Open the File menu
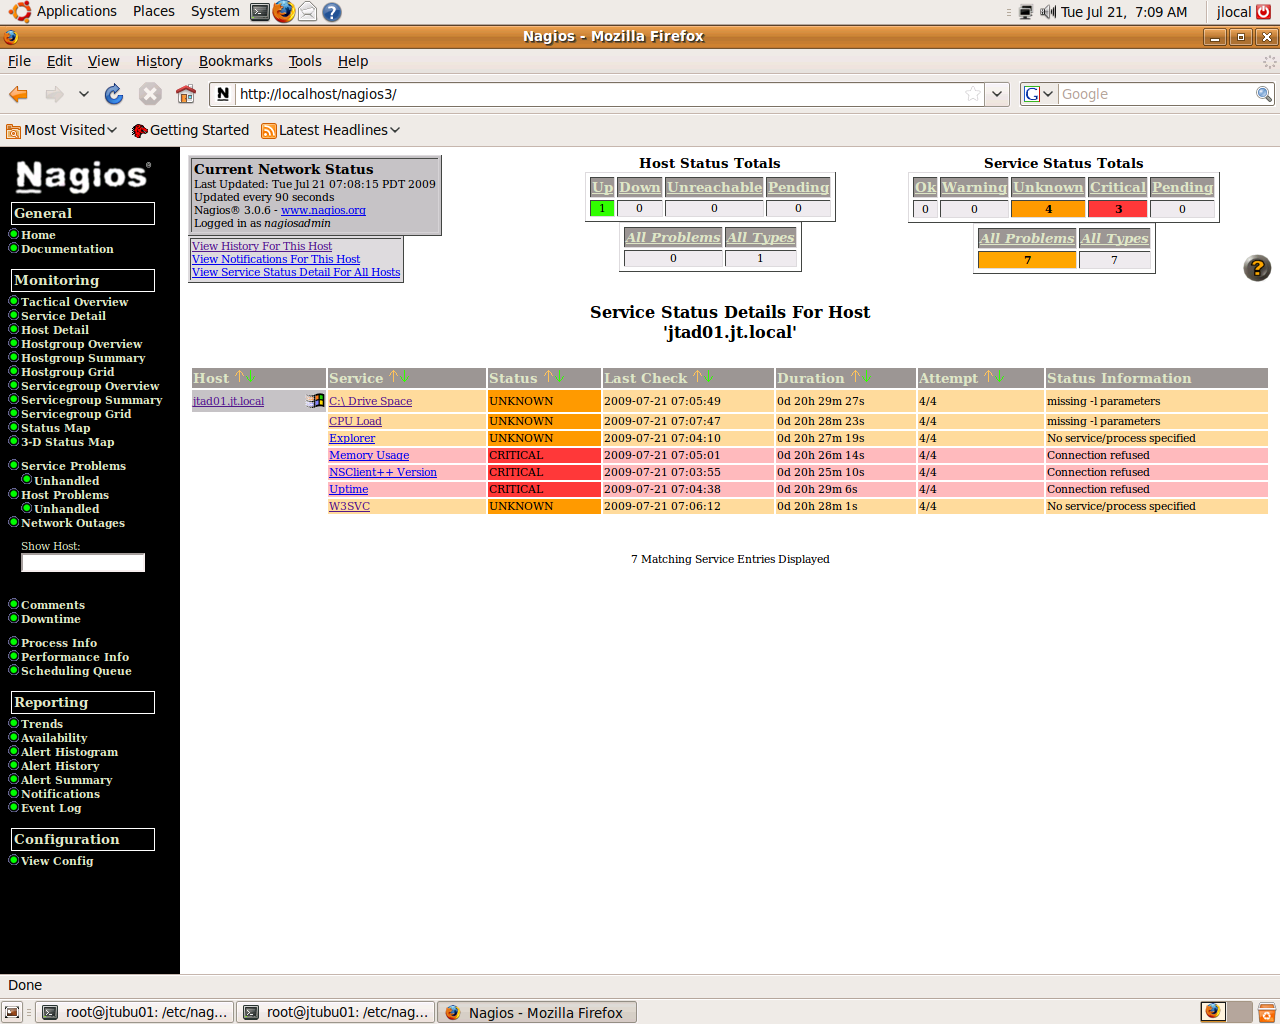This screenshot has width=1280, height=1024. pos(19,61)
